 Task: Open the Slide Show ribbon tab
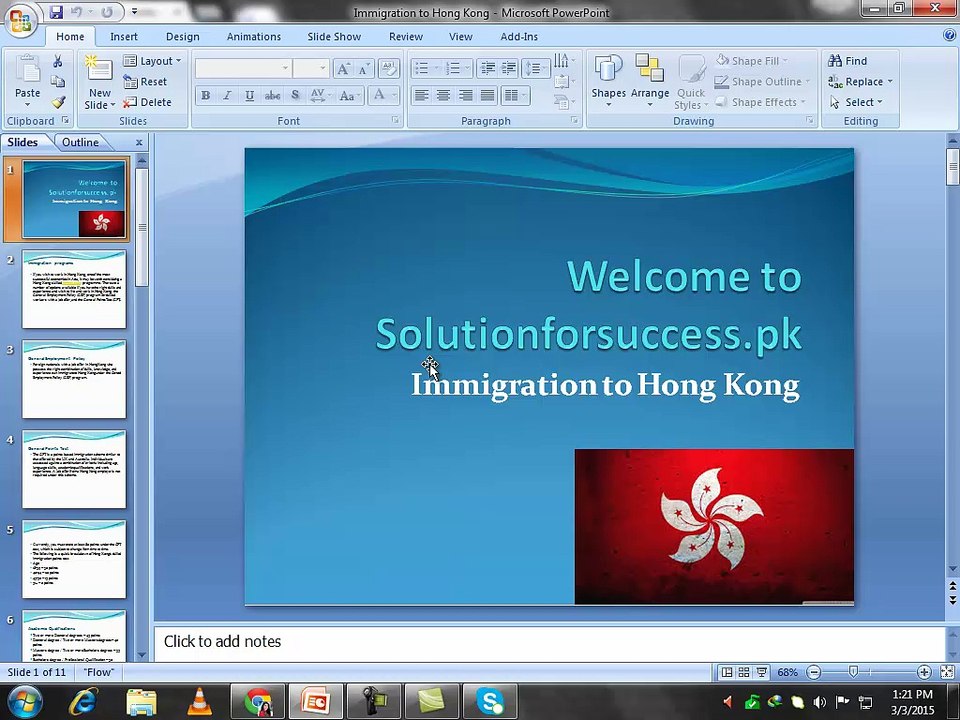click(334, 37)
